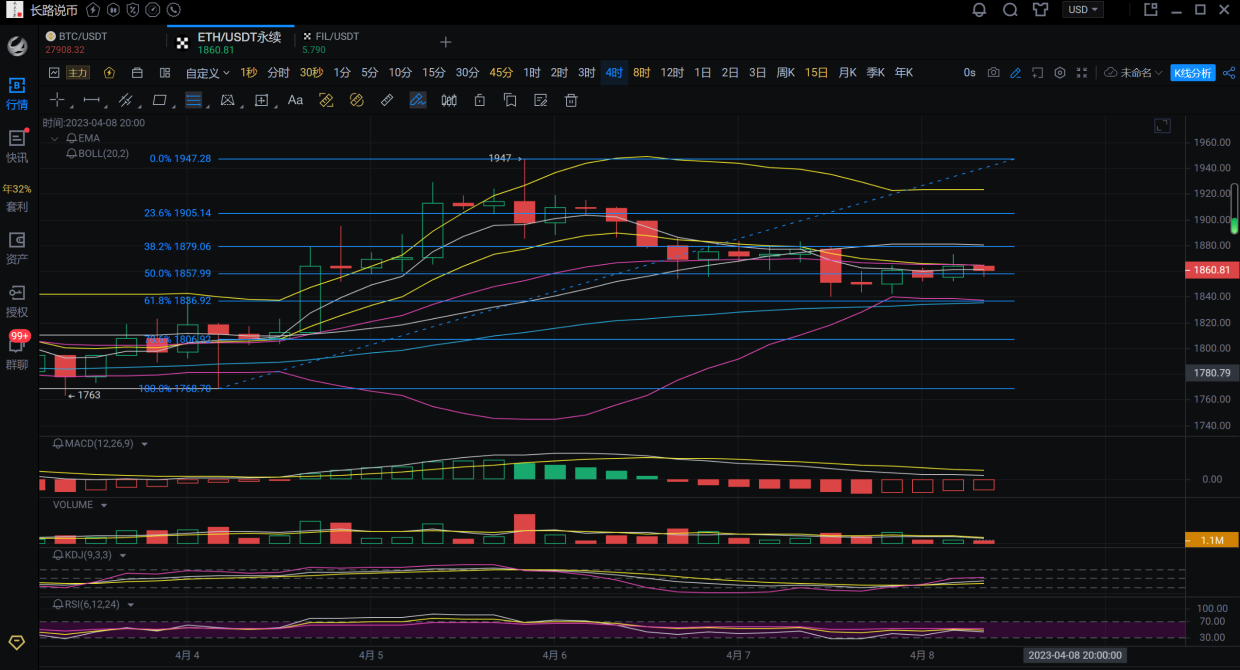
Task: Open chart settings hexagon icon
Action: (1060, 73)
